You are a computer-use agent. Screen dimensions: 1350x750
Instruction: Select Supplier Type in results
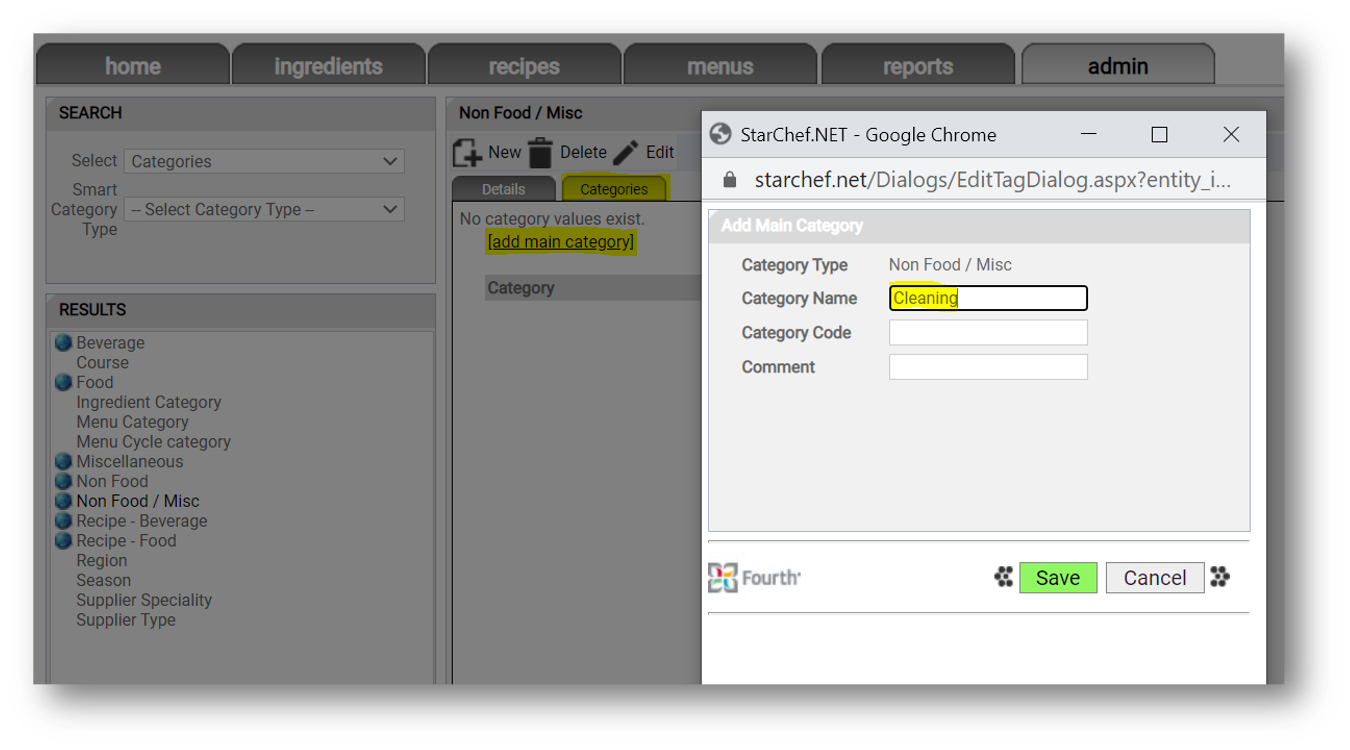(x=126, y=620)
